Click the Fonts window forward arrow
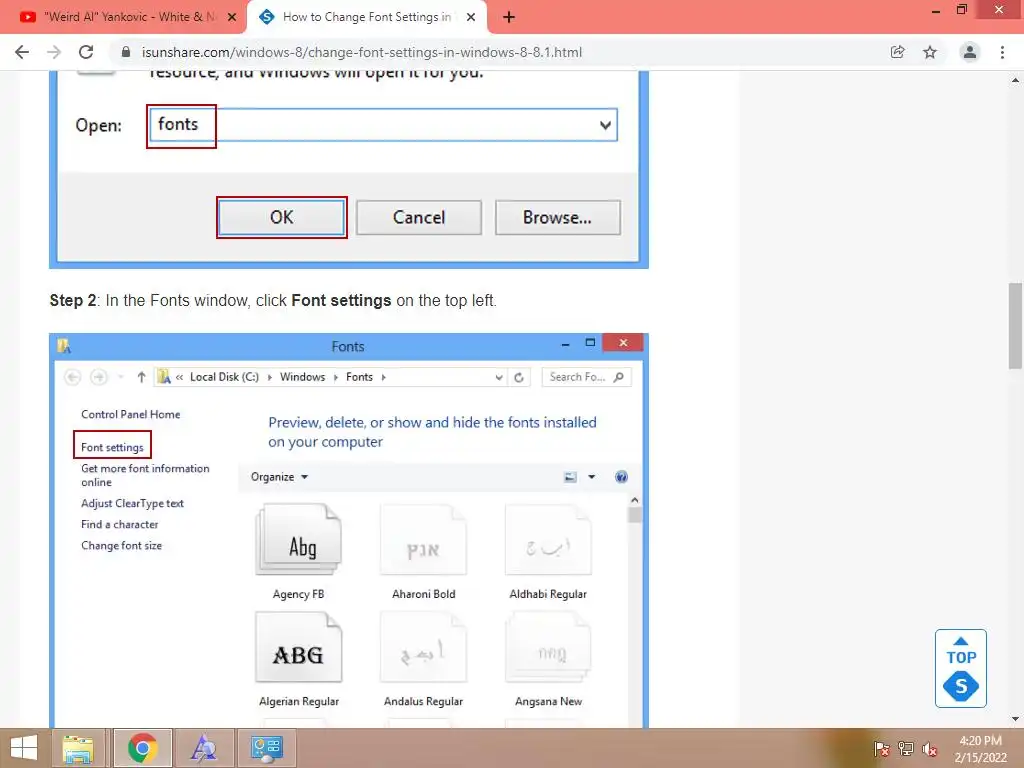The height and width of the screenshot is (768, 1024). click(99, 377)
